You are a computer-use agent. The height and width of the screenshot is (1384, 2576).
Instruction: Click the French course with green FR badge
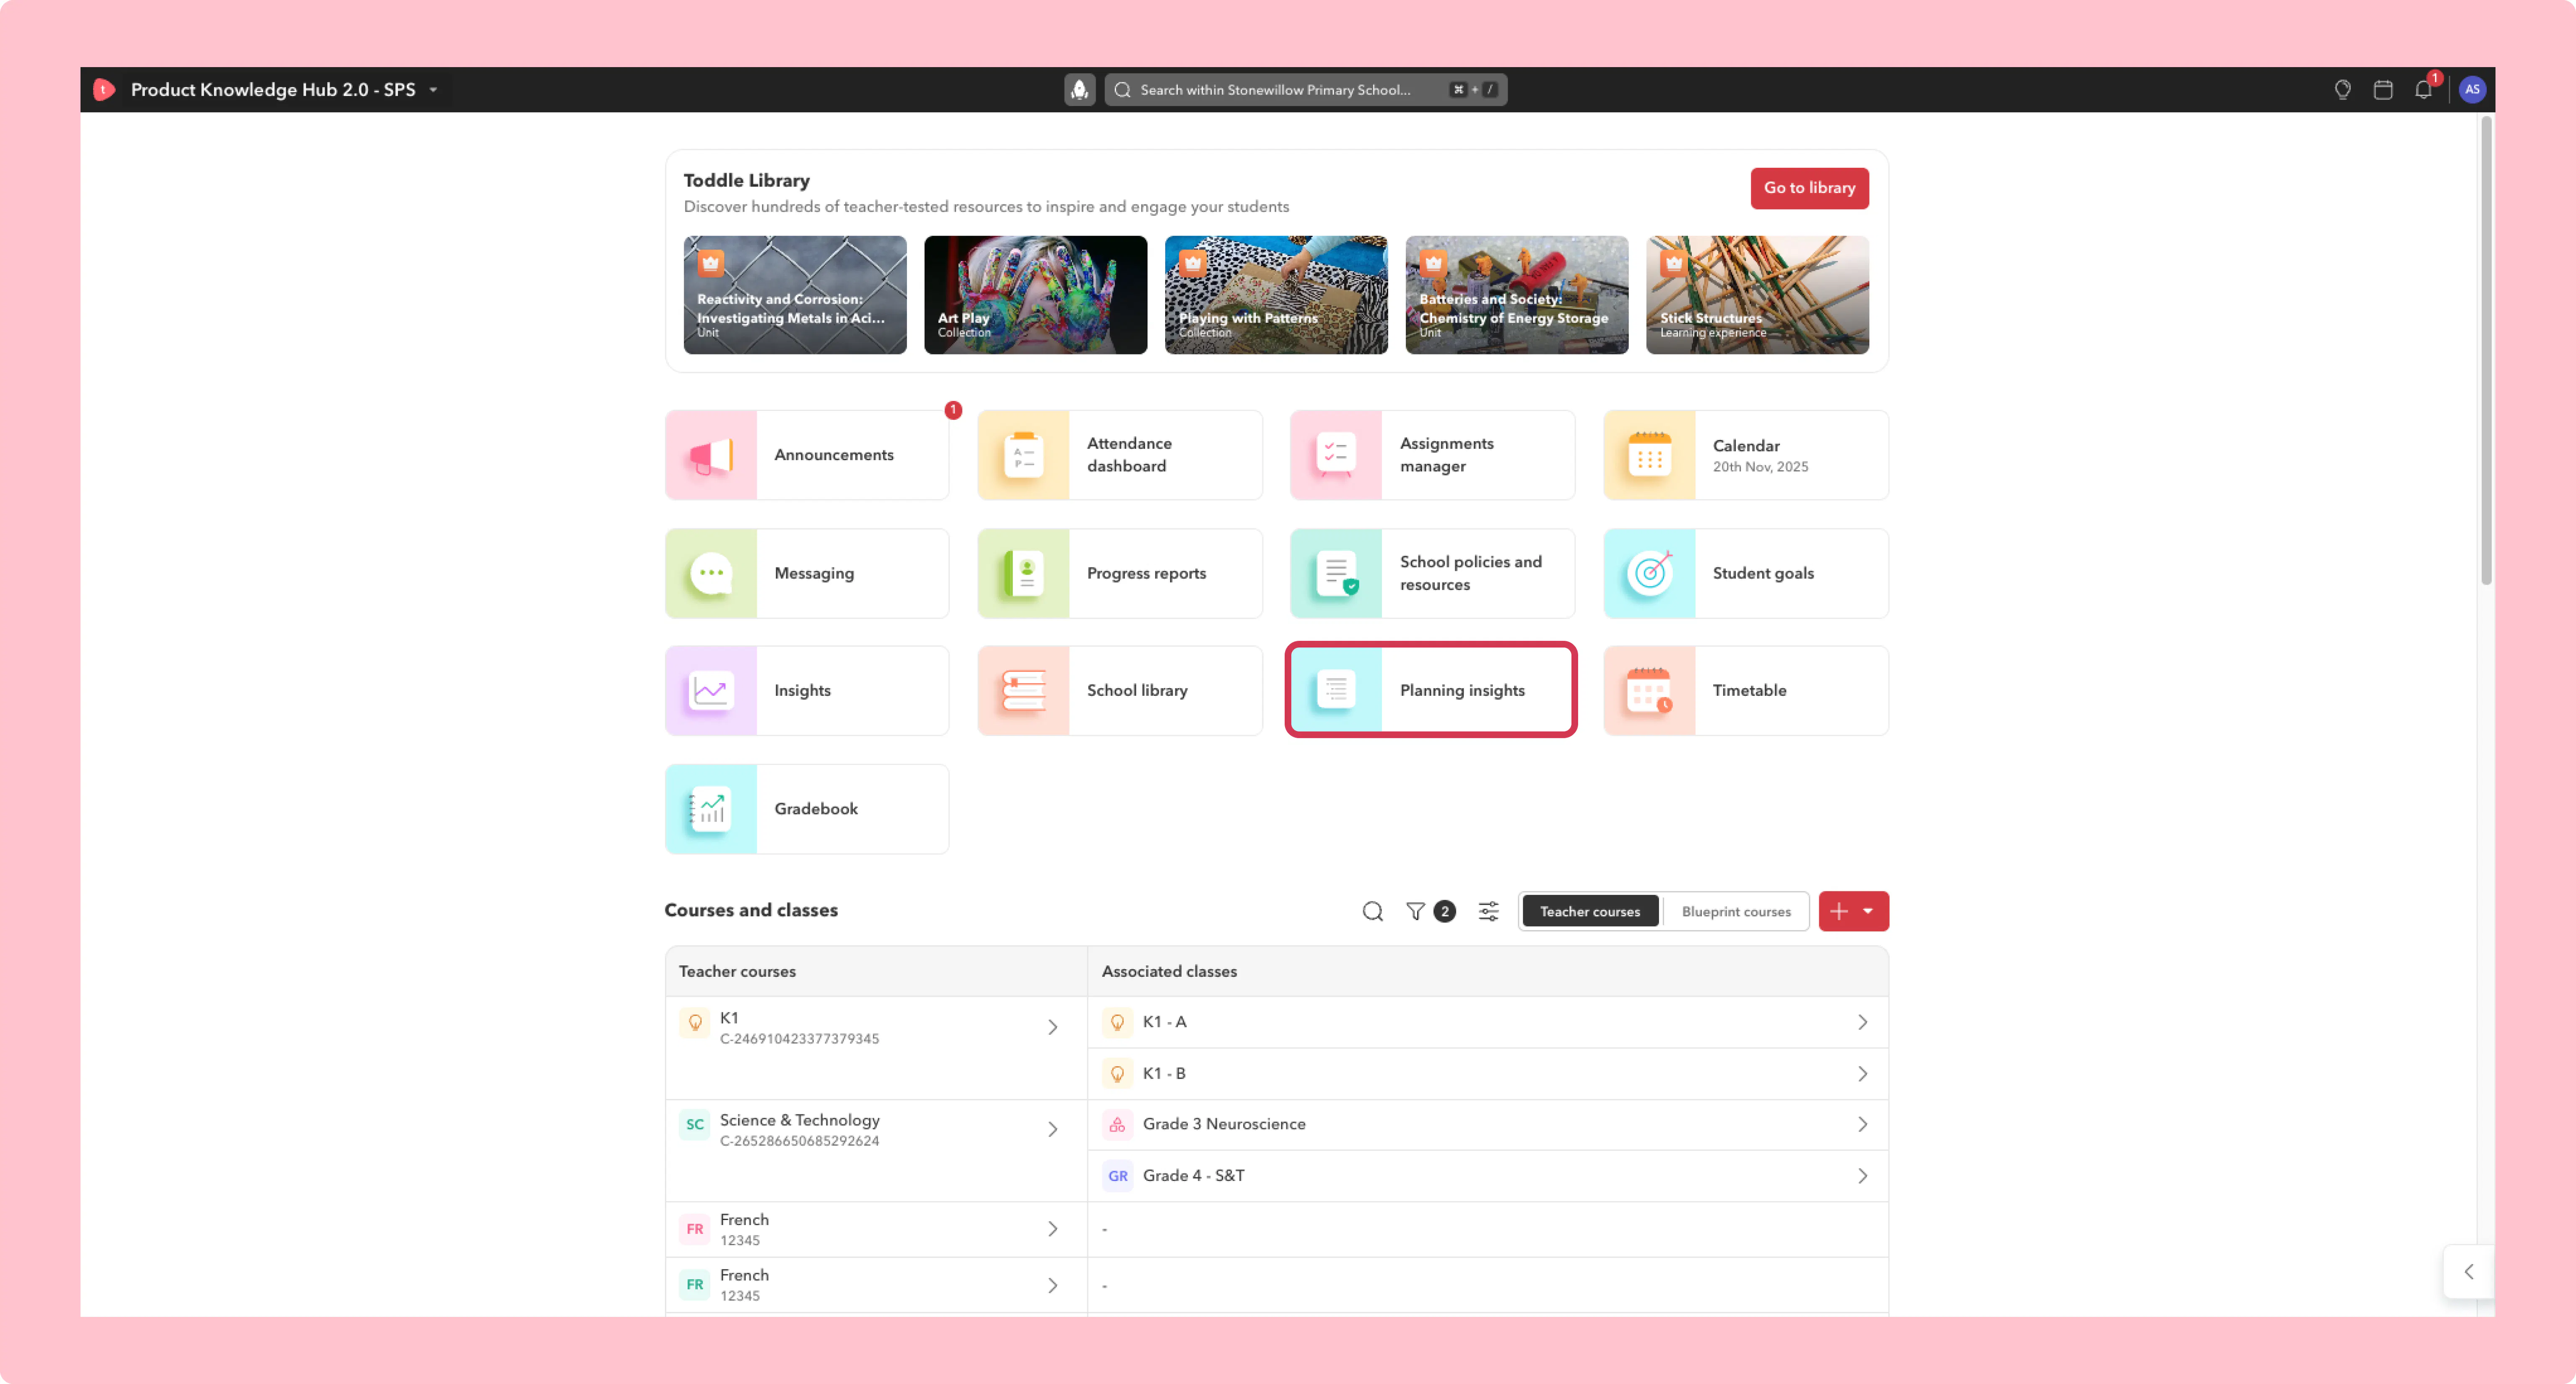876,1286
